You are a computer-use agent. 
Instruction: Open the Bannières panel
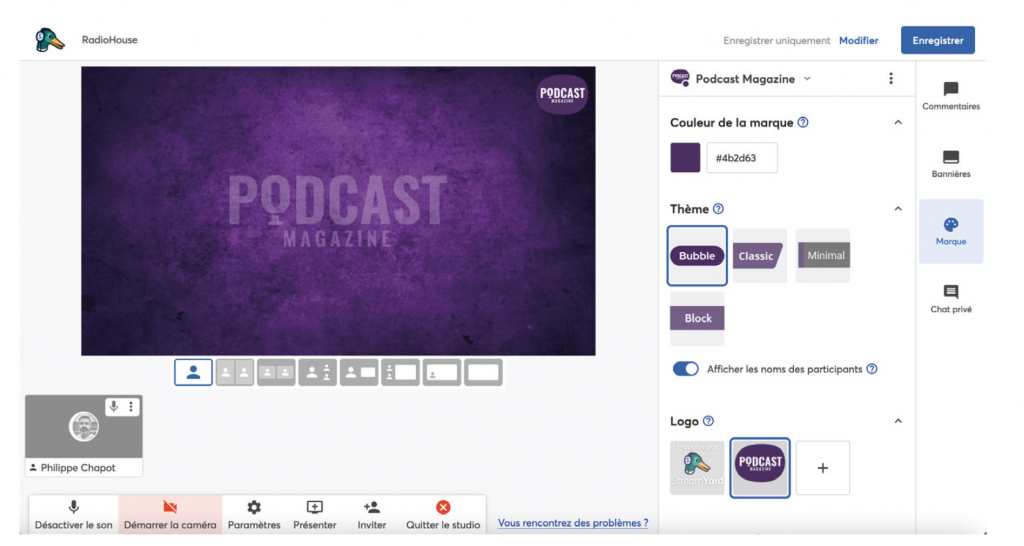[x=951, y=164]
